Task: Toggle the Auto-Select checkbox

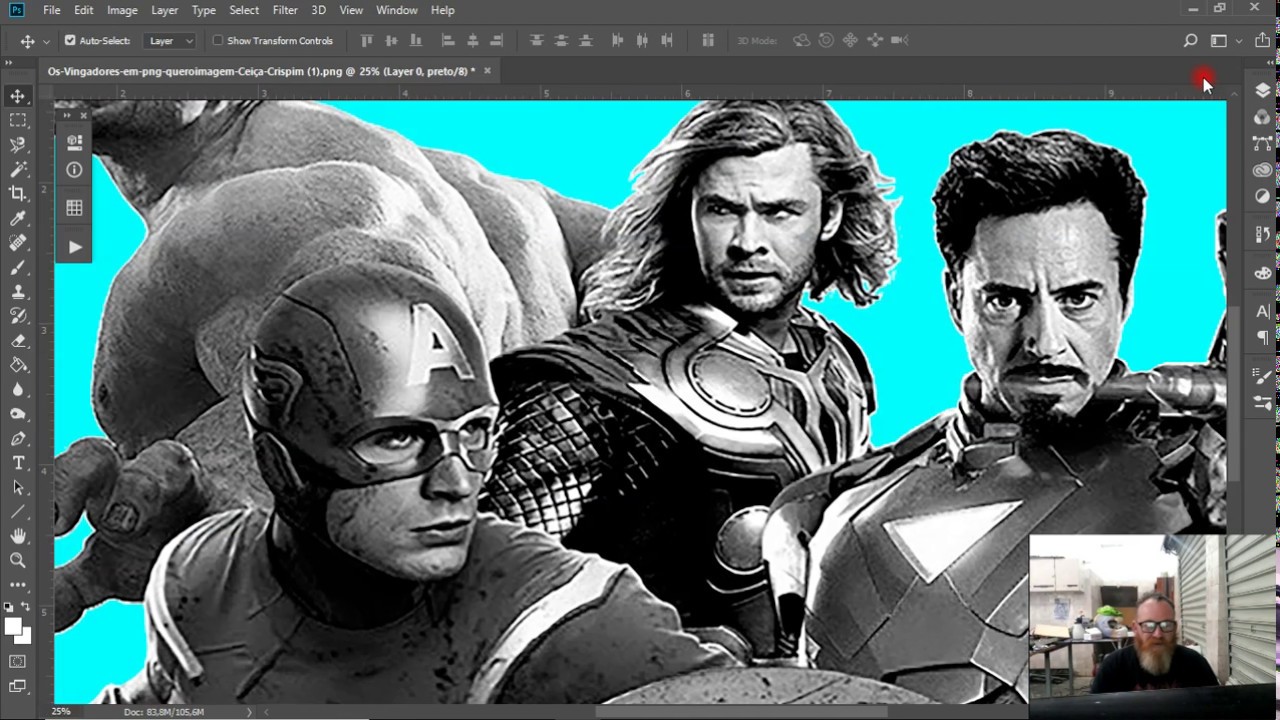Action: point(70,41)
